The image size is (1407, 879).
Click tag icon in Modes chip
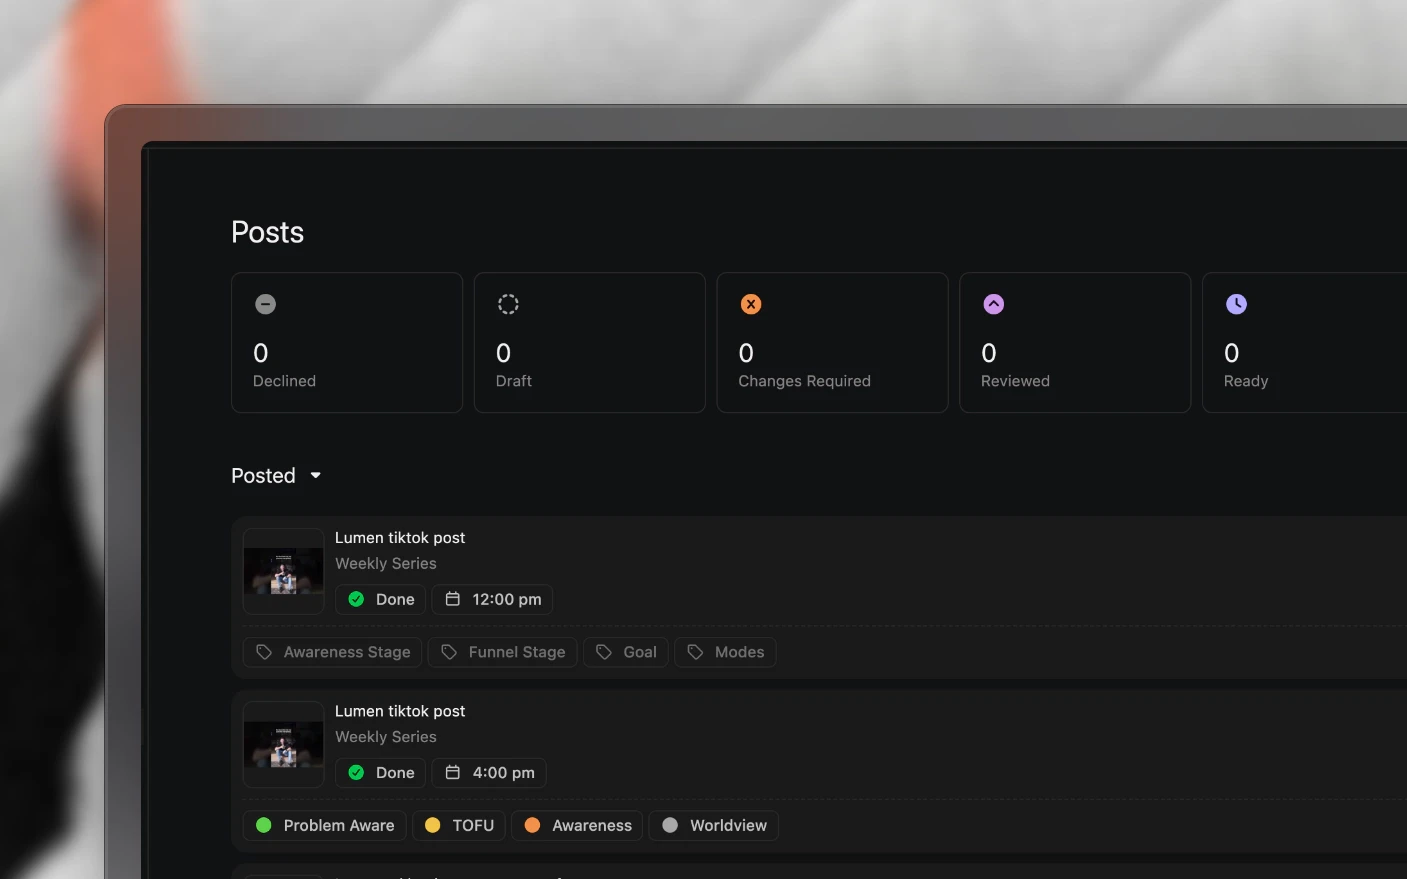tap(695, 652)
